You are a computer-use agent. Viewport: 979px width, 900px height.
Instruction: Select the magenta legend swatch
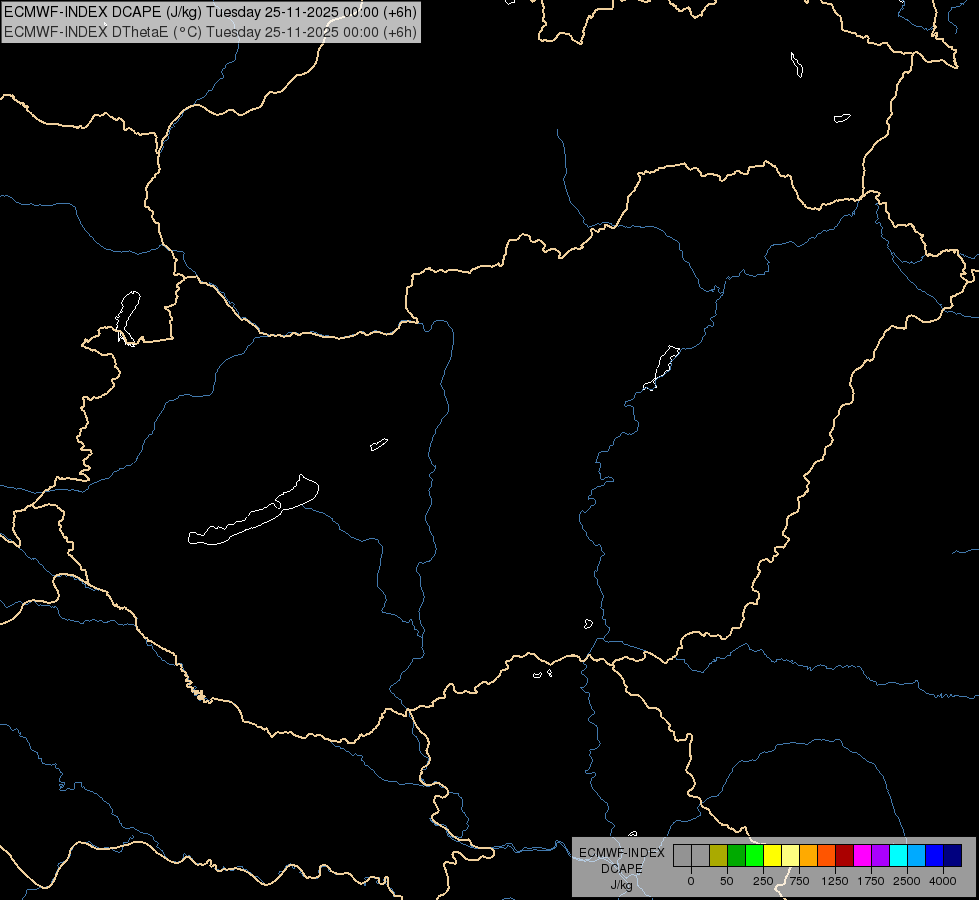pos(862,855)
